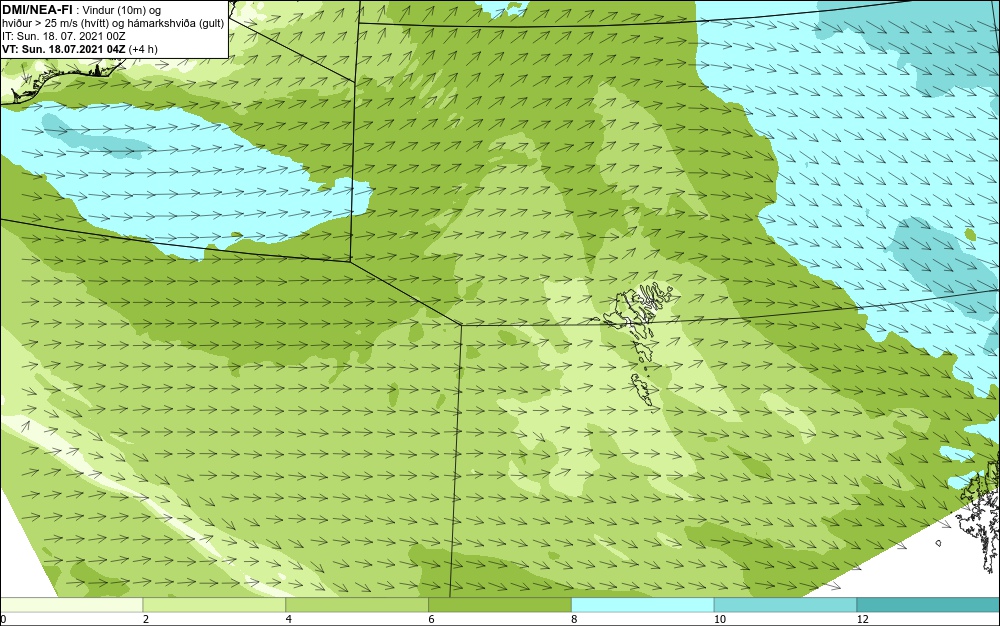
Task: Click the legend value label '2'
Action: pos(146,619)
